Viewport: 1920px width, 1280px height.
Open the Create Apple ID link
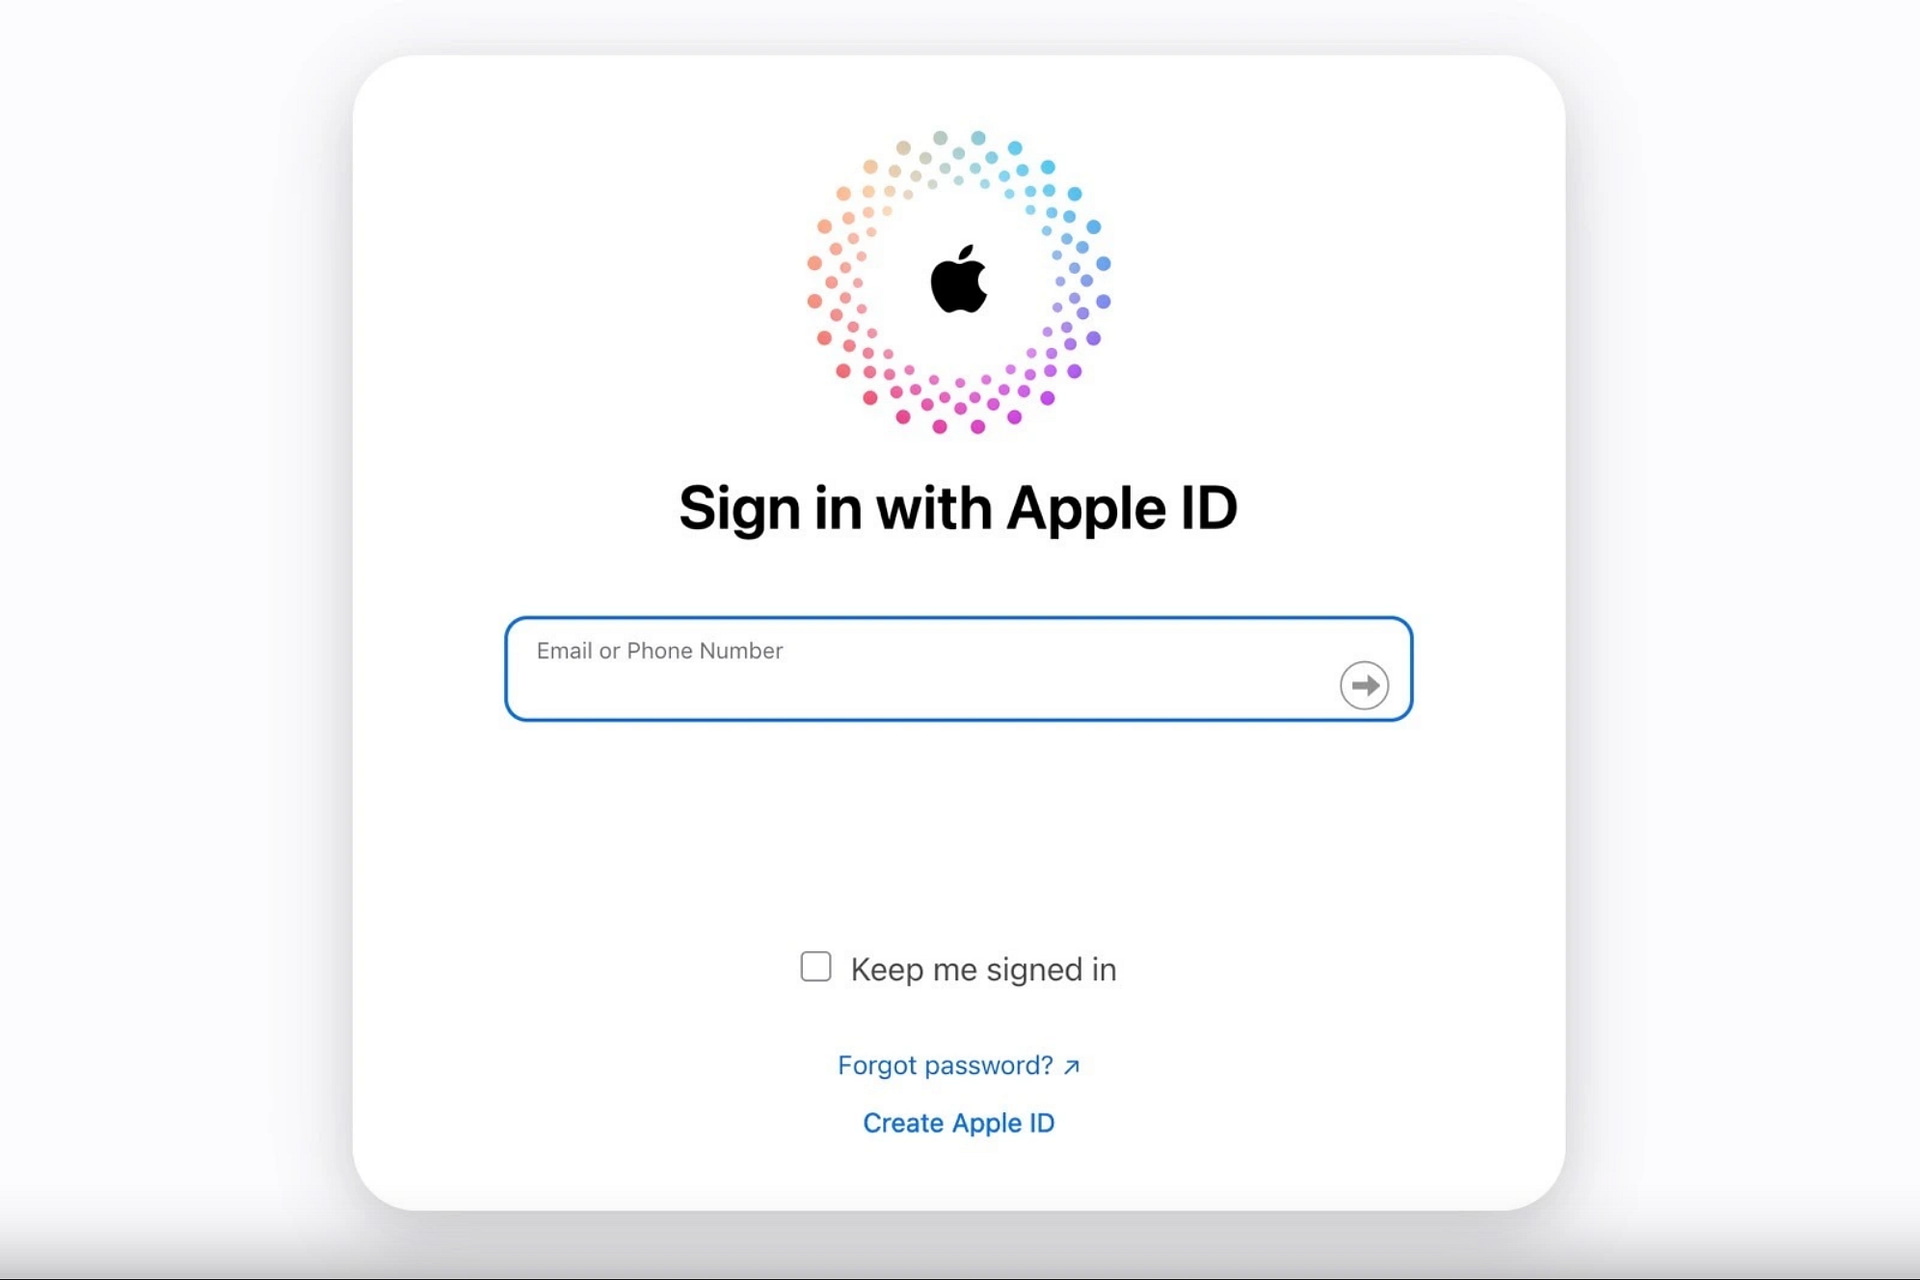coord(958,1123)
